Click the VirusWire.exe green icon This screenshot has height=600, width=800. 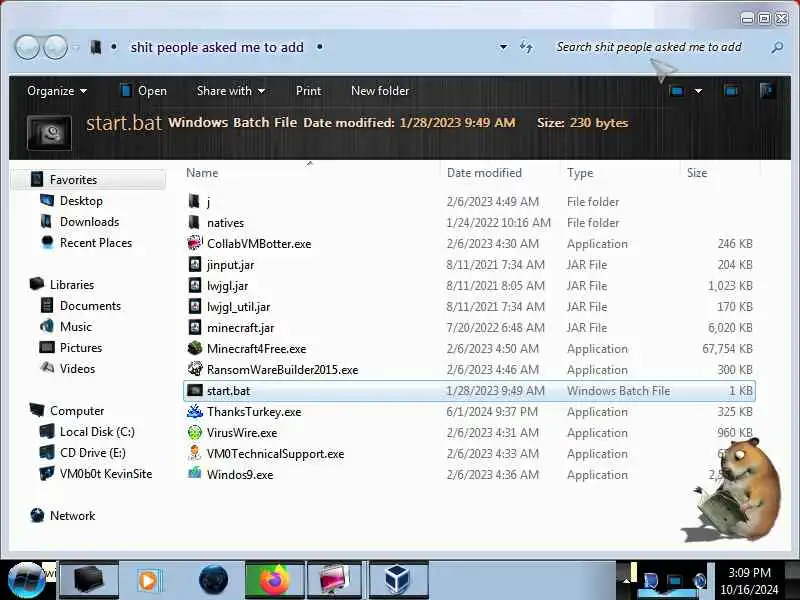pos(194,432)
